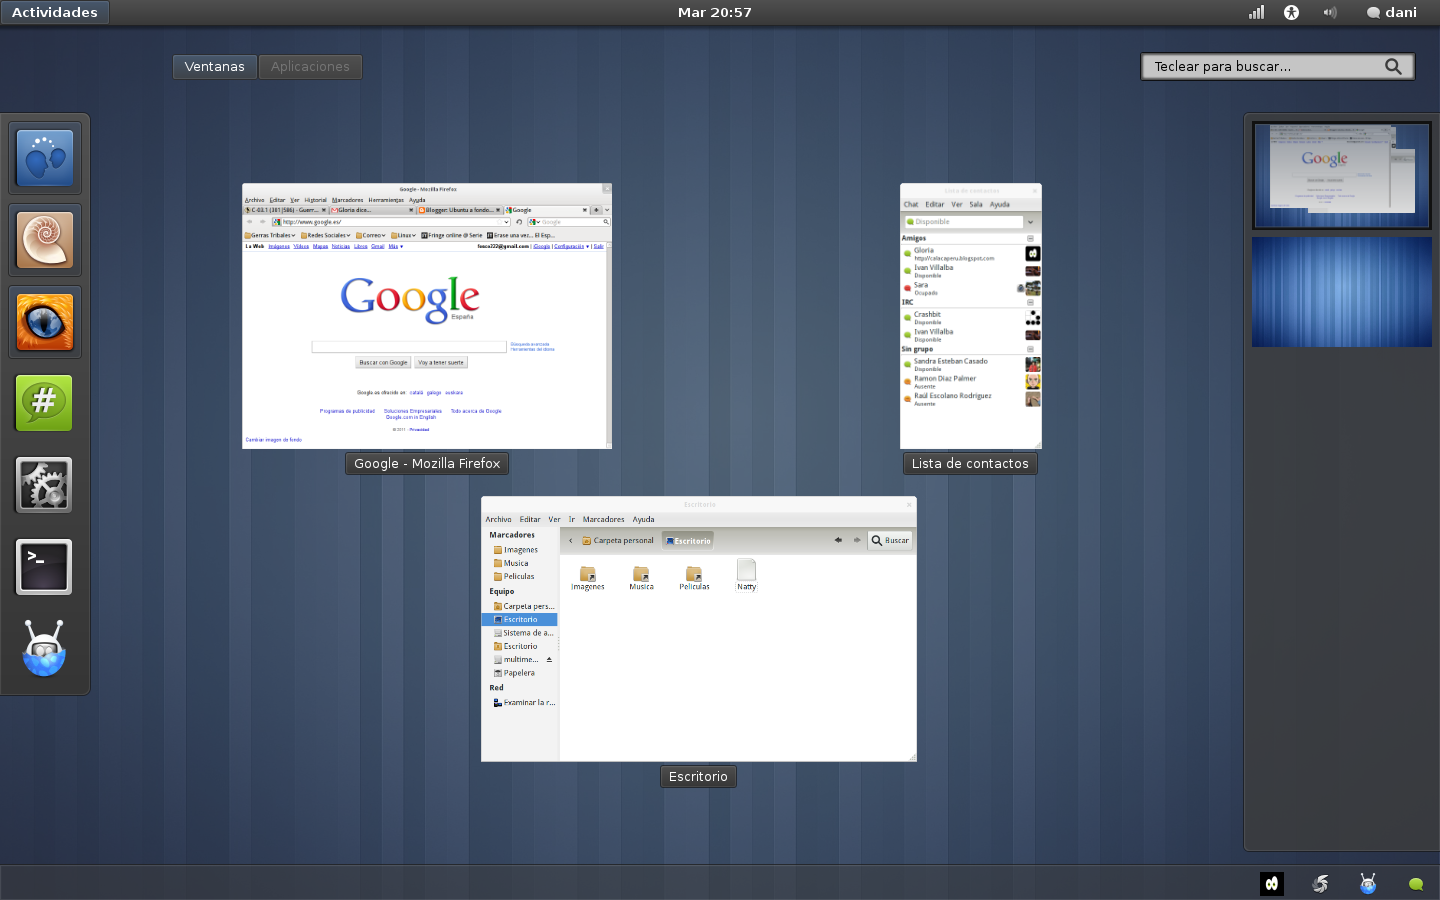Open the Marcadores menu in the Escritorio window
The image size is (1440, 900).
click(603, 519)
